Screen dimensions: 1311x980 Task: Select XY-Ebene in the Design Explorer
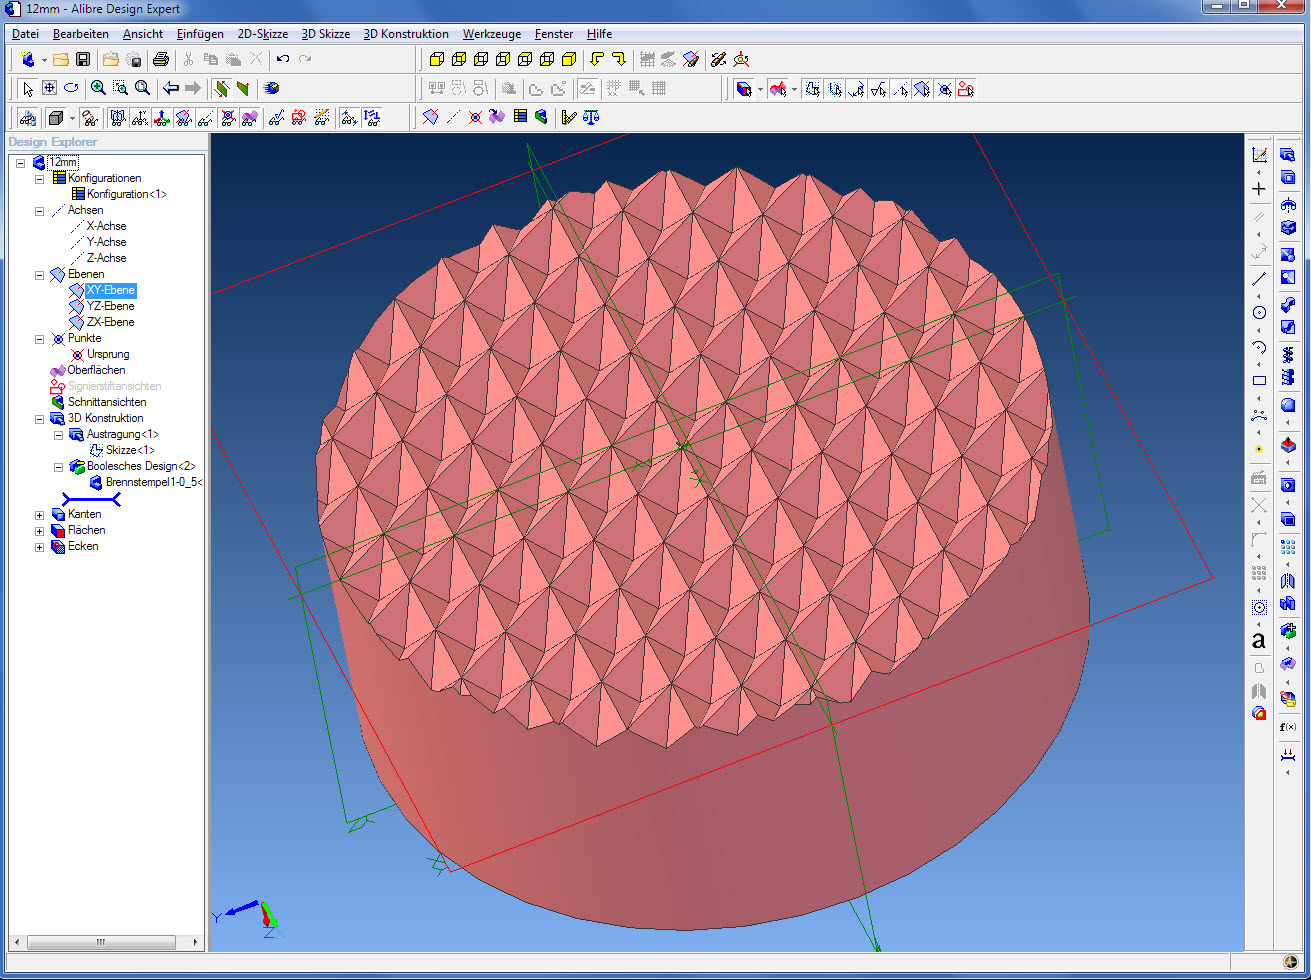point(110,290)
